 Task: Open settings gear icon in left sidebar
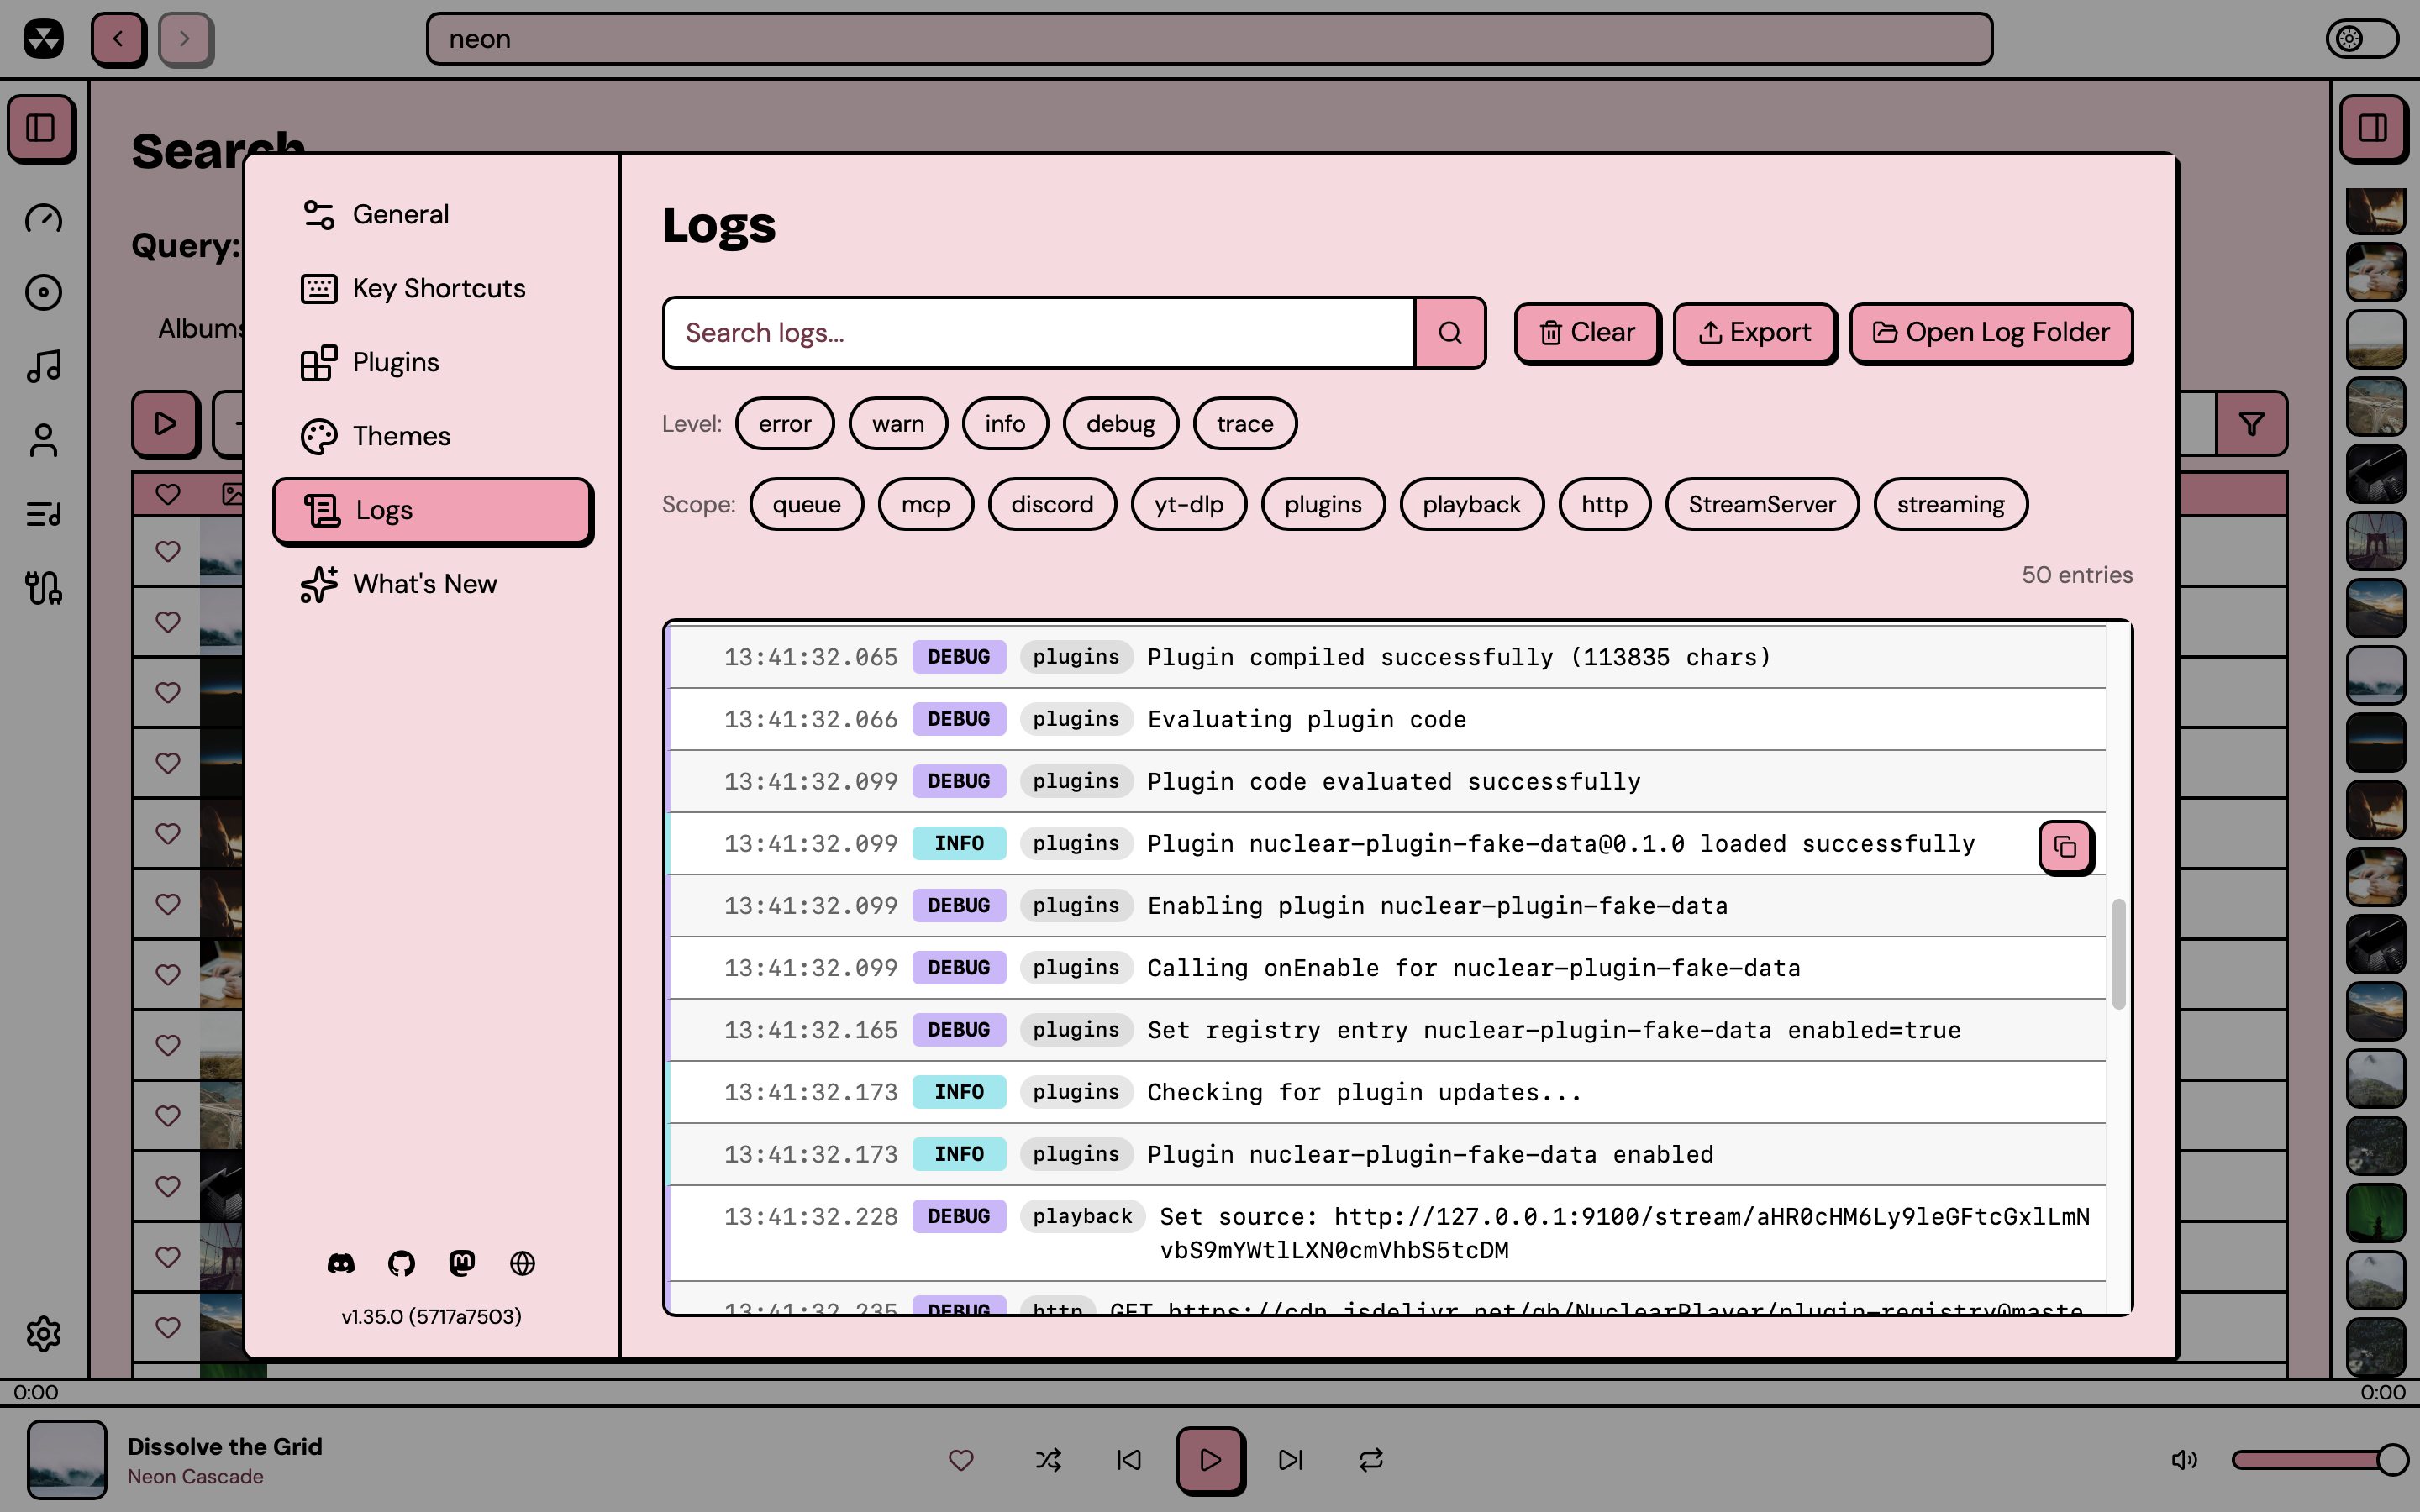[43, 1333]
